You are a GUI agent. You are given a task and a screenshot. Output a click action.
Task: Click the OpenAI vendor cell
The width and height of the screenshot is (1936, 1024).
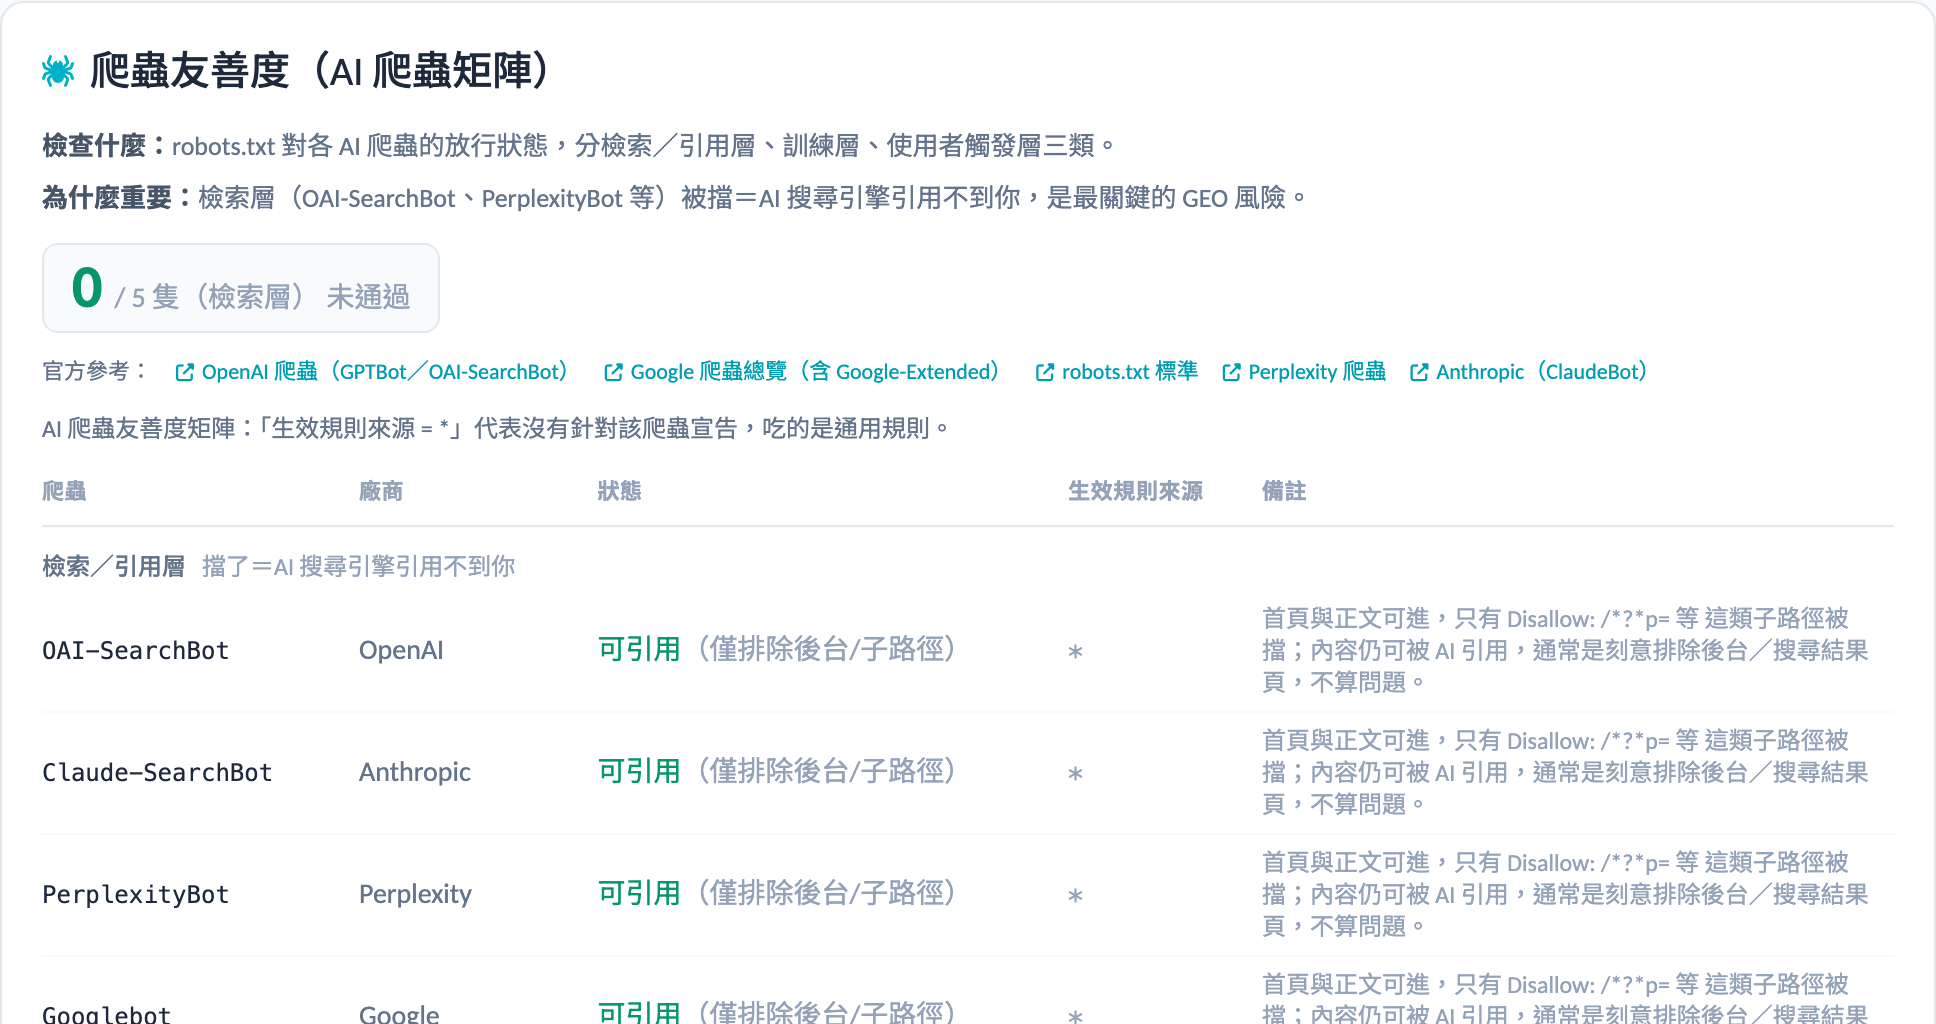401,651
